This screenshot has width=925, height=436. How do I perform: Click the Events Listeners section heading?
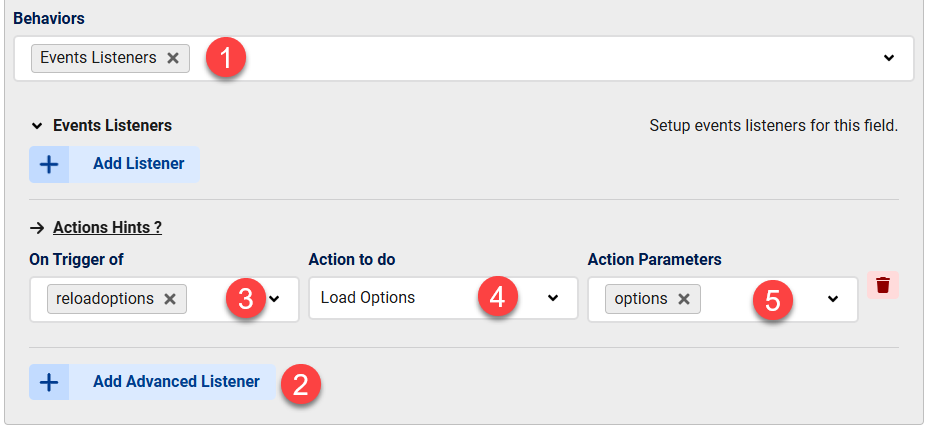[113, 126]
